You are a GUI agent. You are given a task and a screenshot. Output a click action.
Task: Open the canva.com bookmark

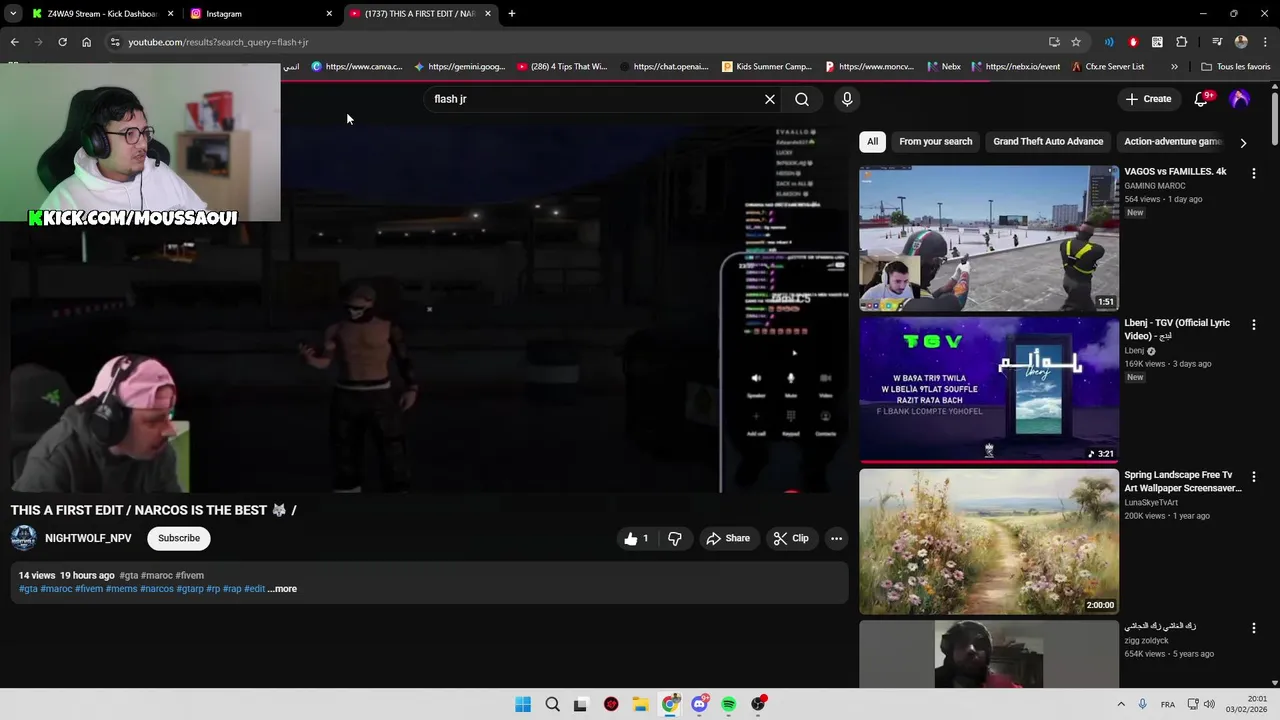coord(357,67)
